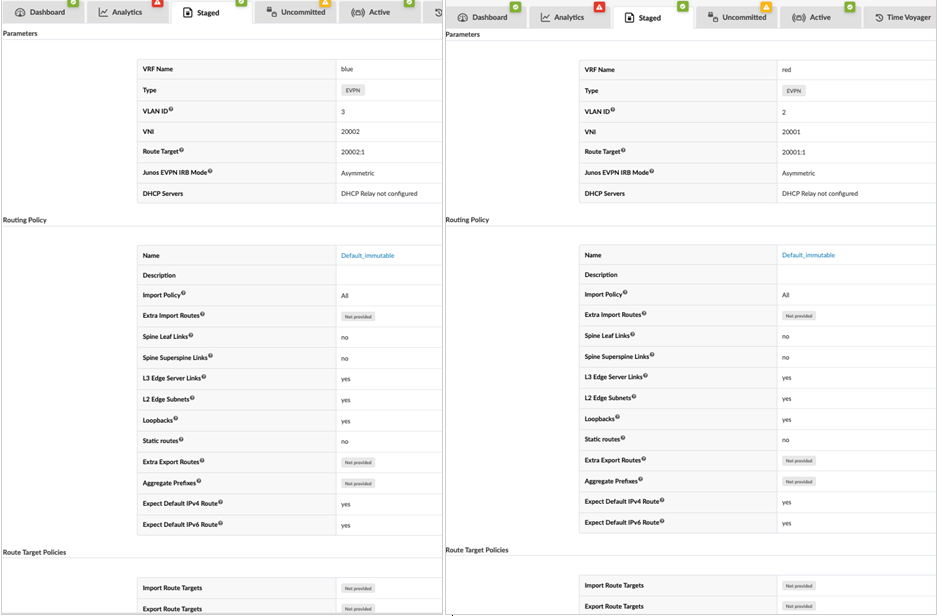Switch to Uncommitted tab in the blue VRF panel
Image resolution: width=937 pixels, height=616 pixels.
[296, 12]
